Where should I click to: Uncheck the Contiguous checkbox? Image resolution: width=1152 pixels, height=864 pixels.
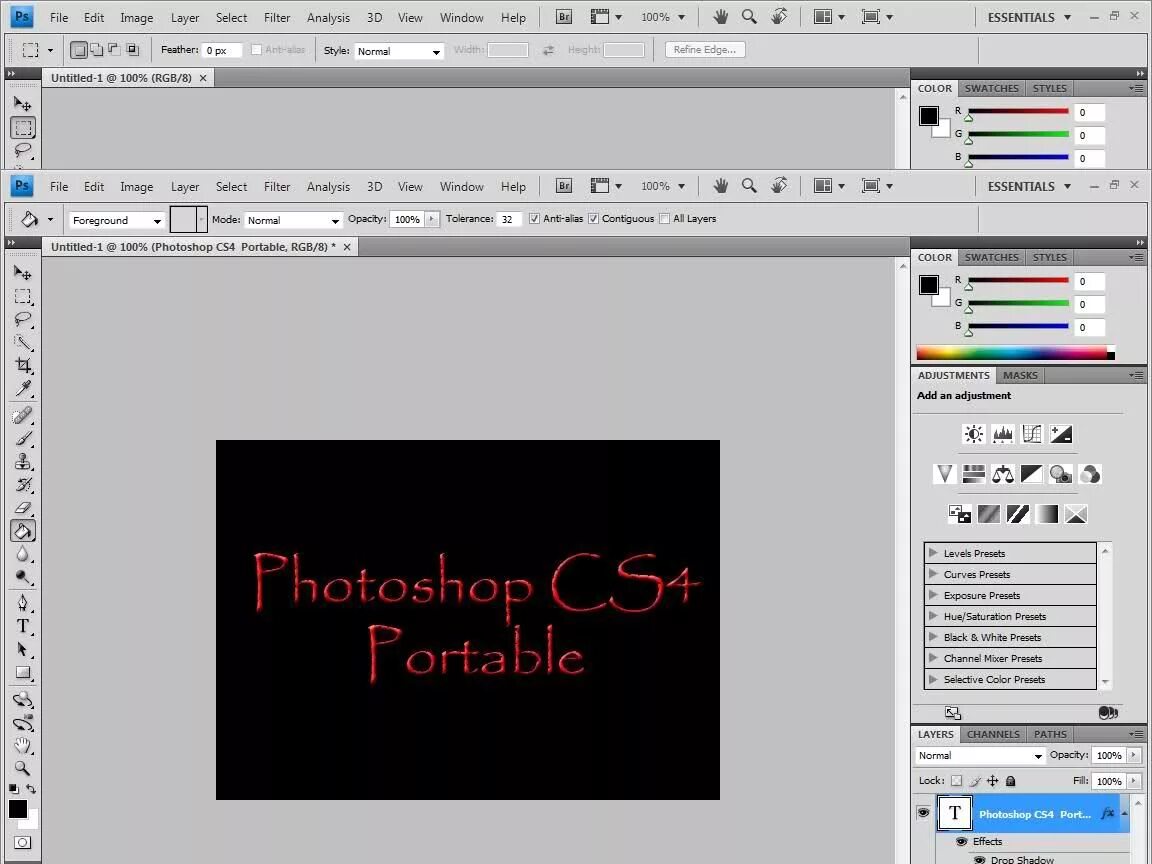pyautogui.click(x=594, y=219)
